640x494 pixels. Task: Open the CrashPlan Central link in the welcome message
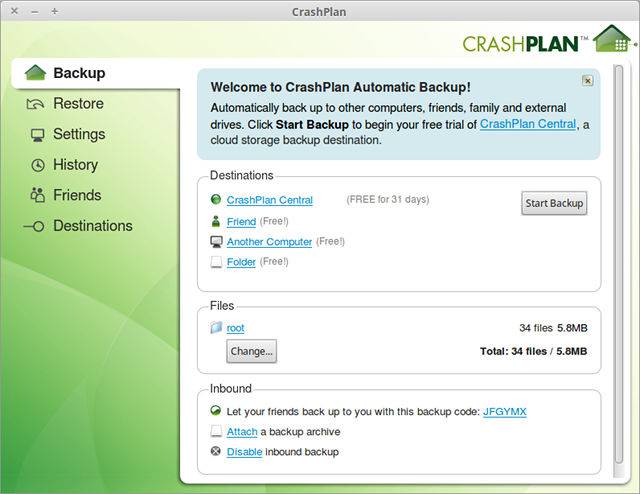click(x=528, y=124)
